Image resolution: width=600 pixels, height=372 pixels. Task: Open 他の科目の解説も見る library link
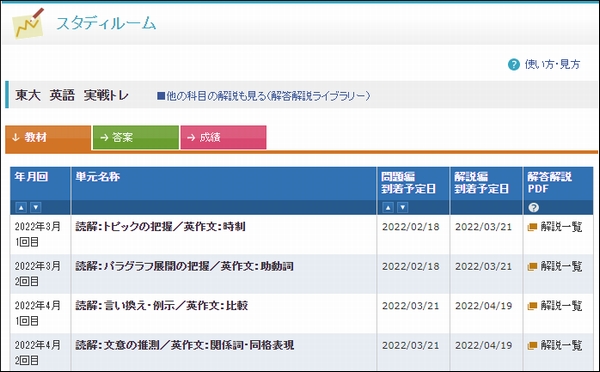[x=264, y=96]
